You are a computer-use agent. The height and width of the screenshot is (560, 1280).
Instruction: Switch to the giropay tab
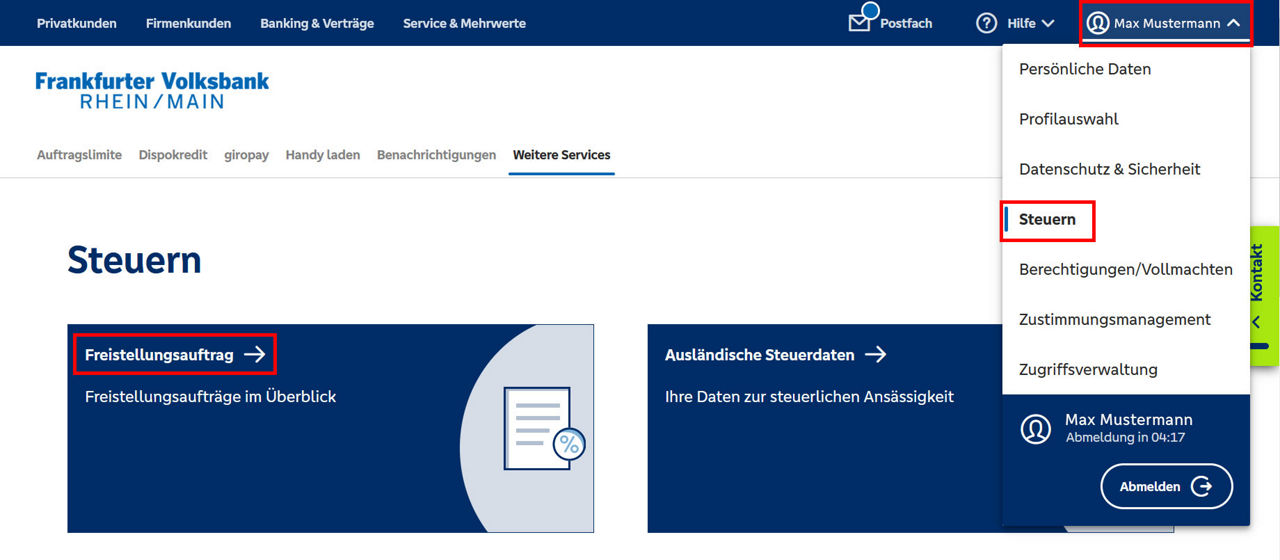[246, 155]
